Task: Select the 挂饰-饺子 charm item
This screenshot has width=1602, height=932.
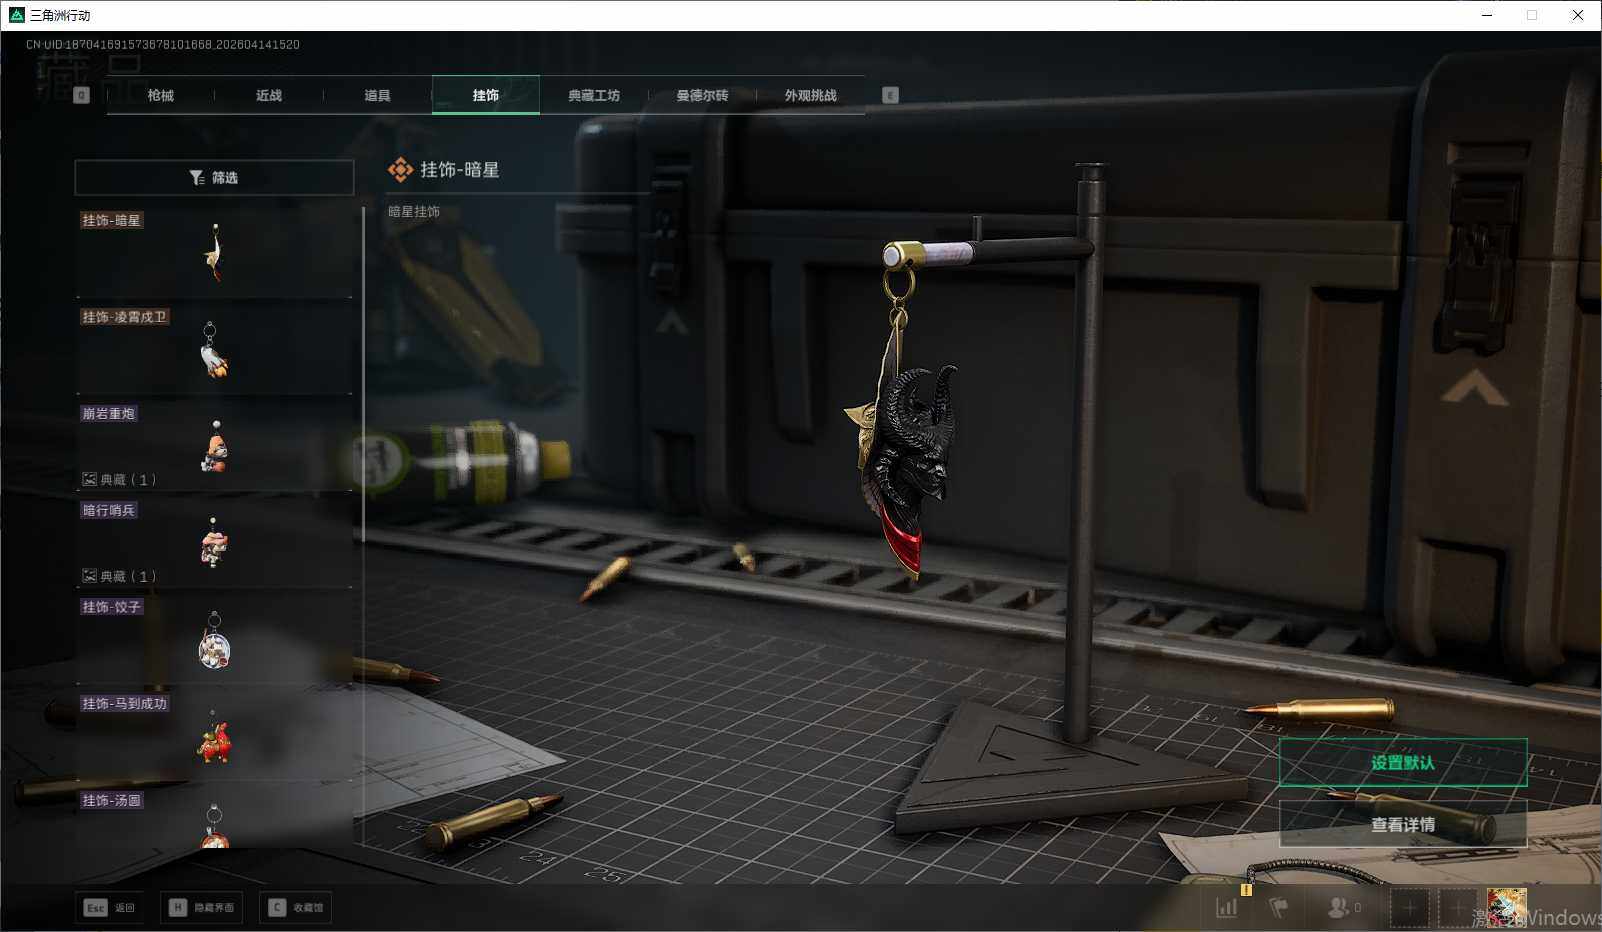Action: pyautogui.click(x=215, y=640)
